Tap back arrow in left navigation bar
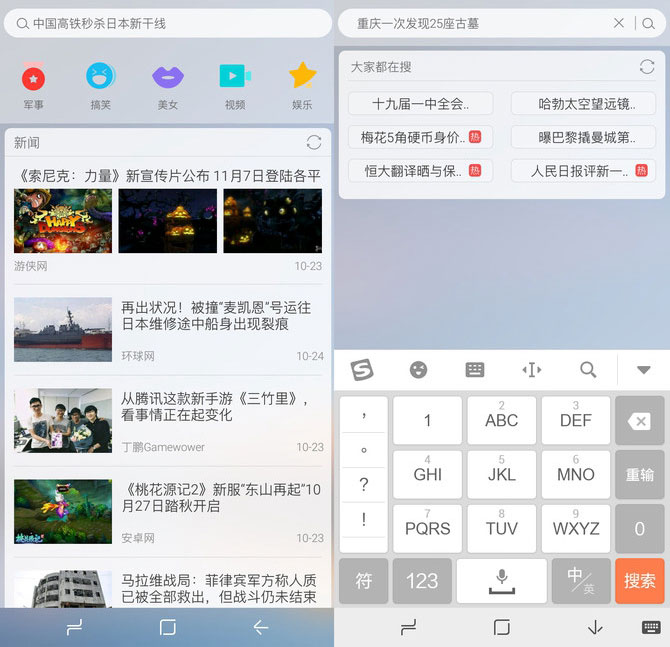 tap(261, 628)
